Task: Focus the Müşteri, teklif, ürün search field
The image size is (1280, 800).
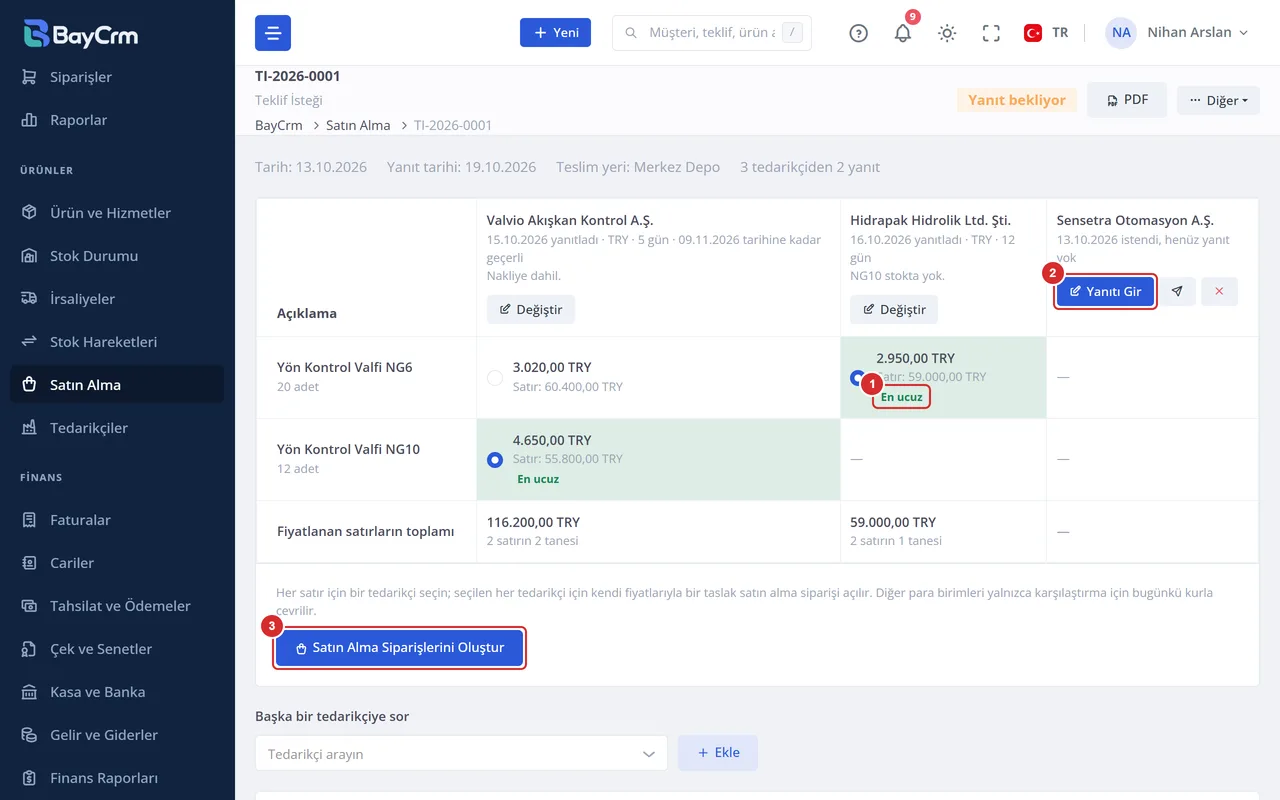Action: (x=712, y=33)
